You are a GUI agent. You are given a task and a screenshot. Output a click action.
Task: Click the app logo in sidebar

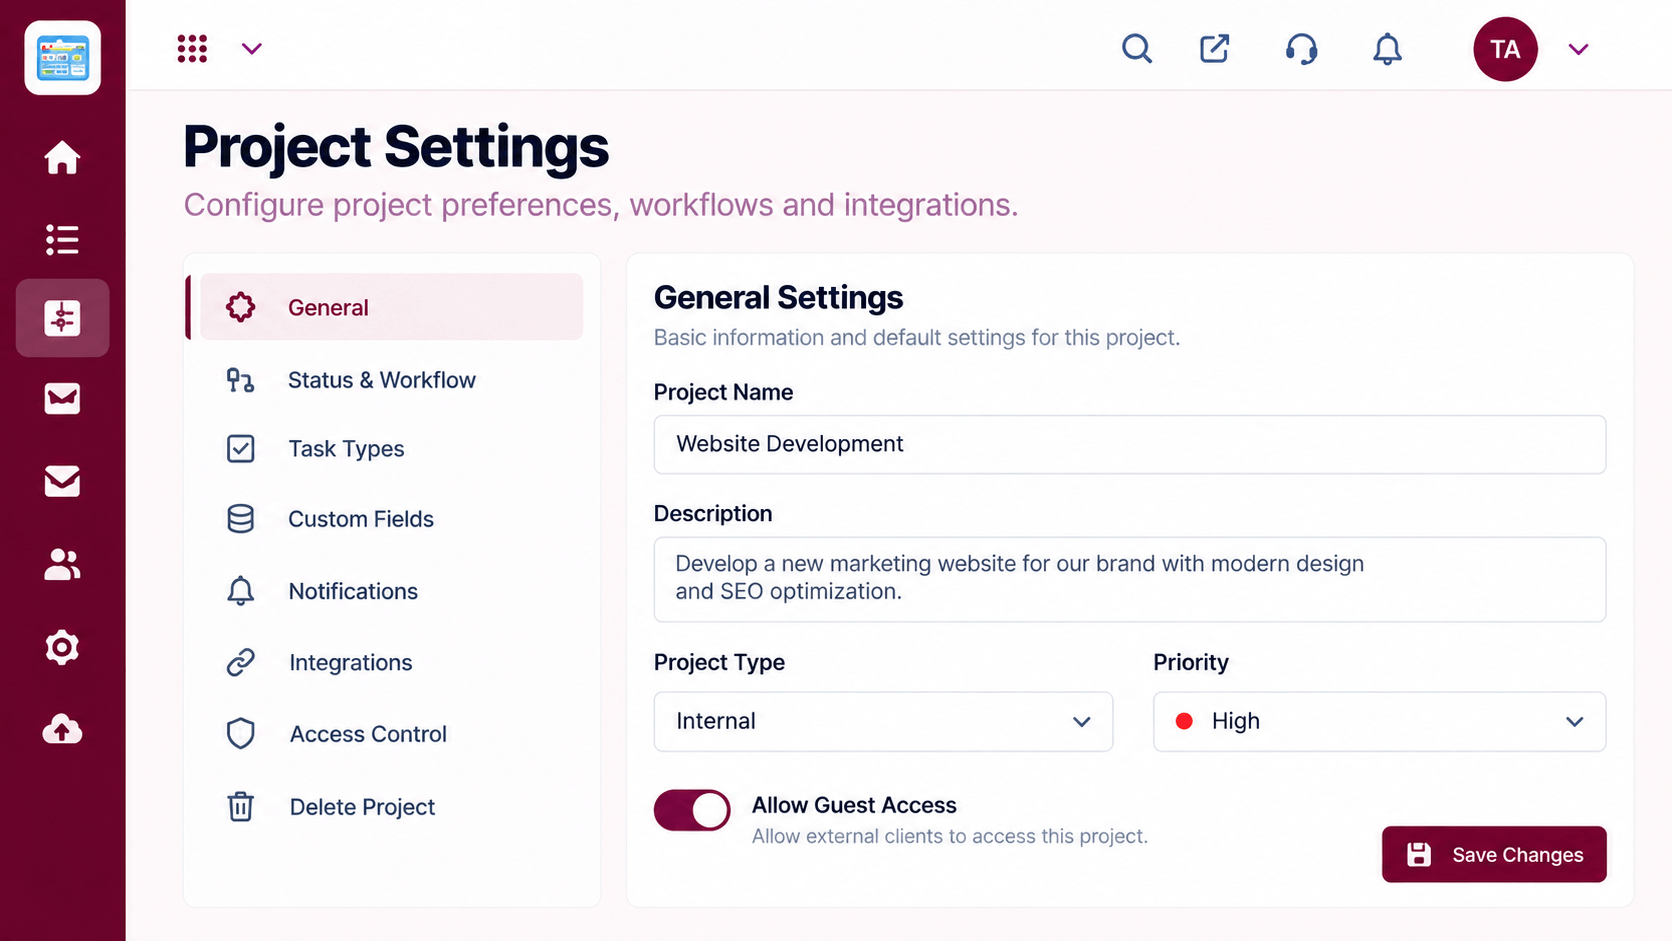pyautogui.click(x=62, y=58)
